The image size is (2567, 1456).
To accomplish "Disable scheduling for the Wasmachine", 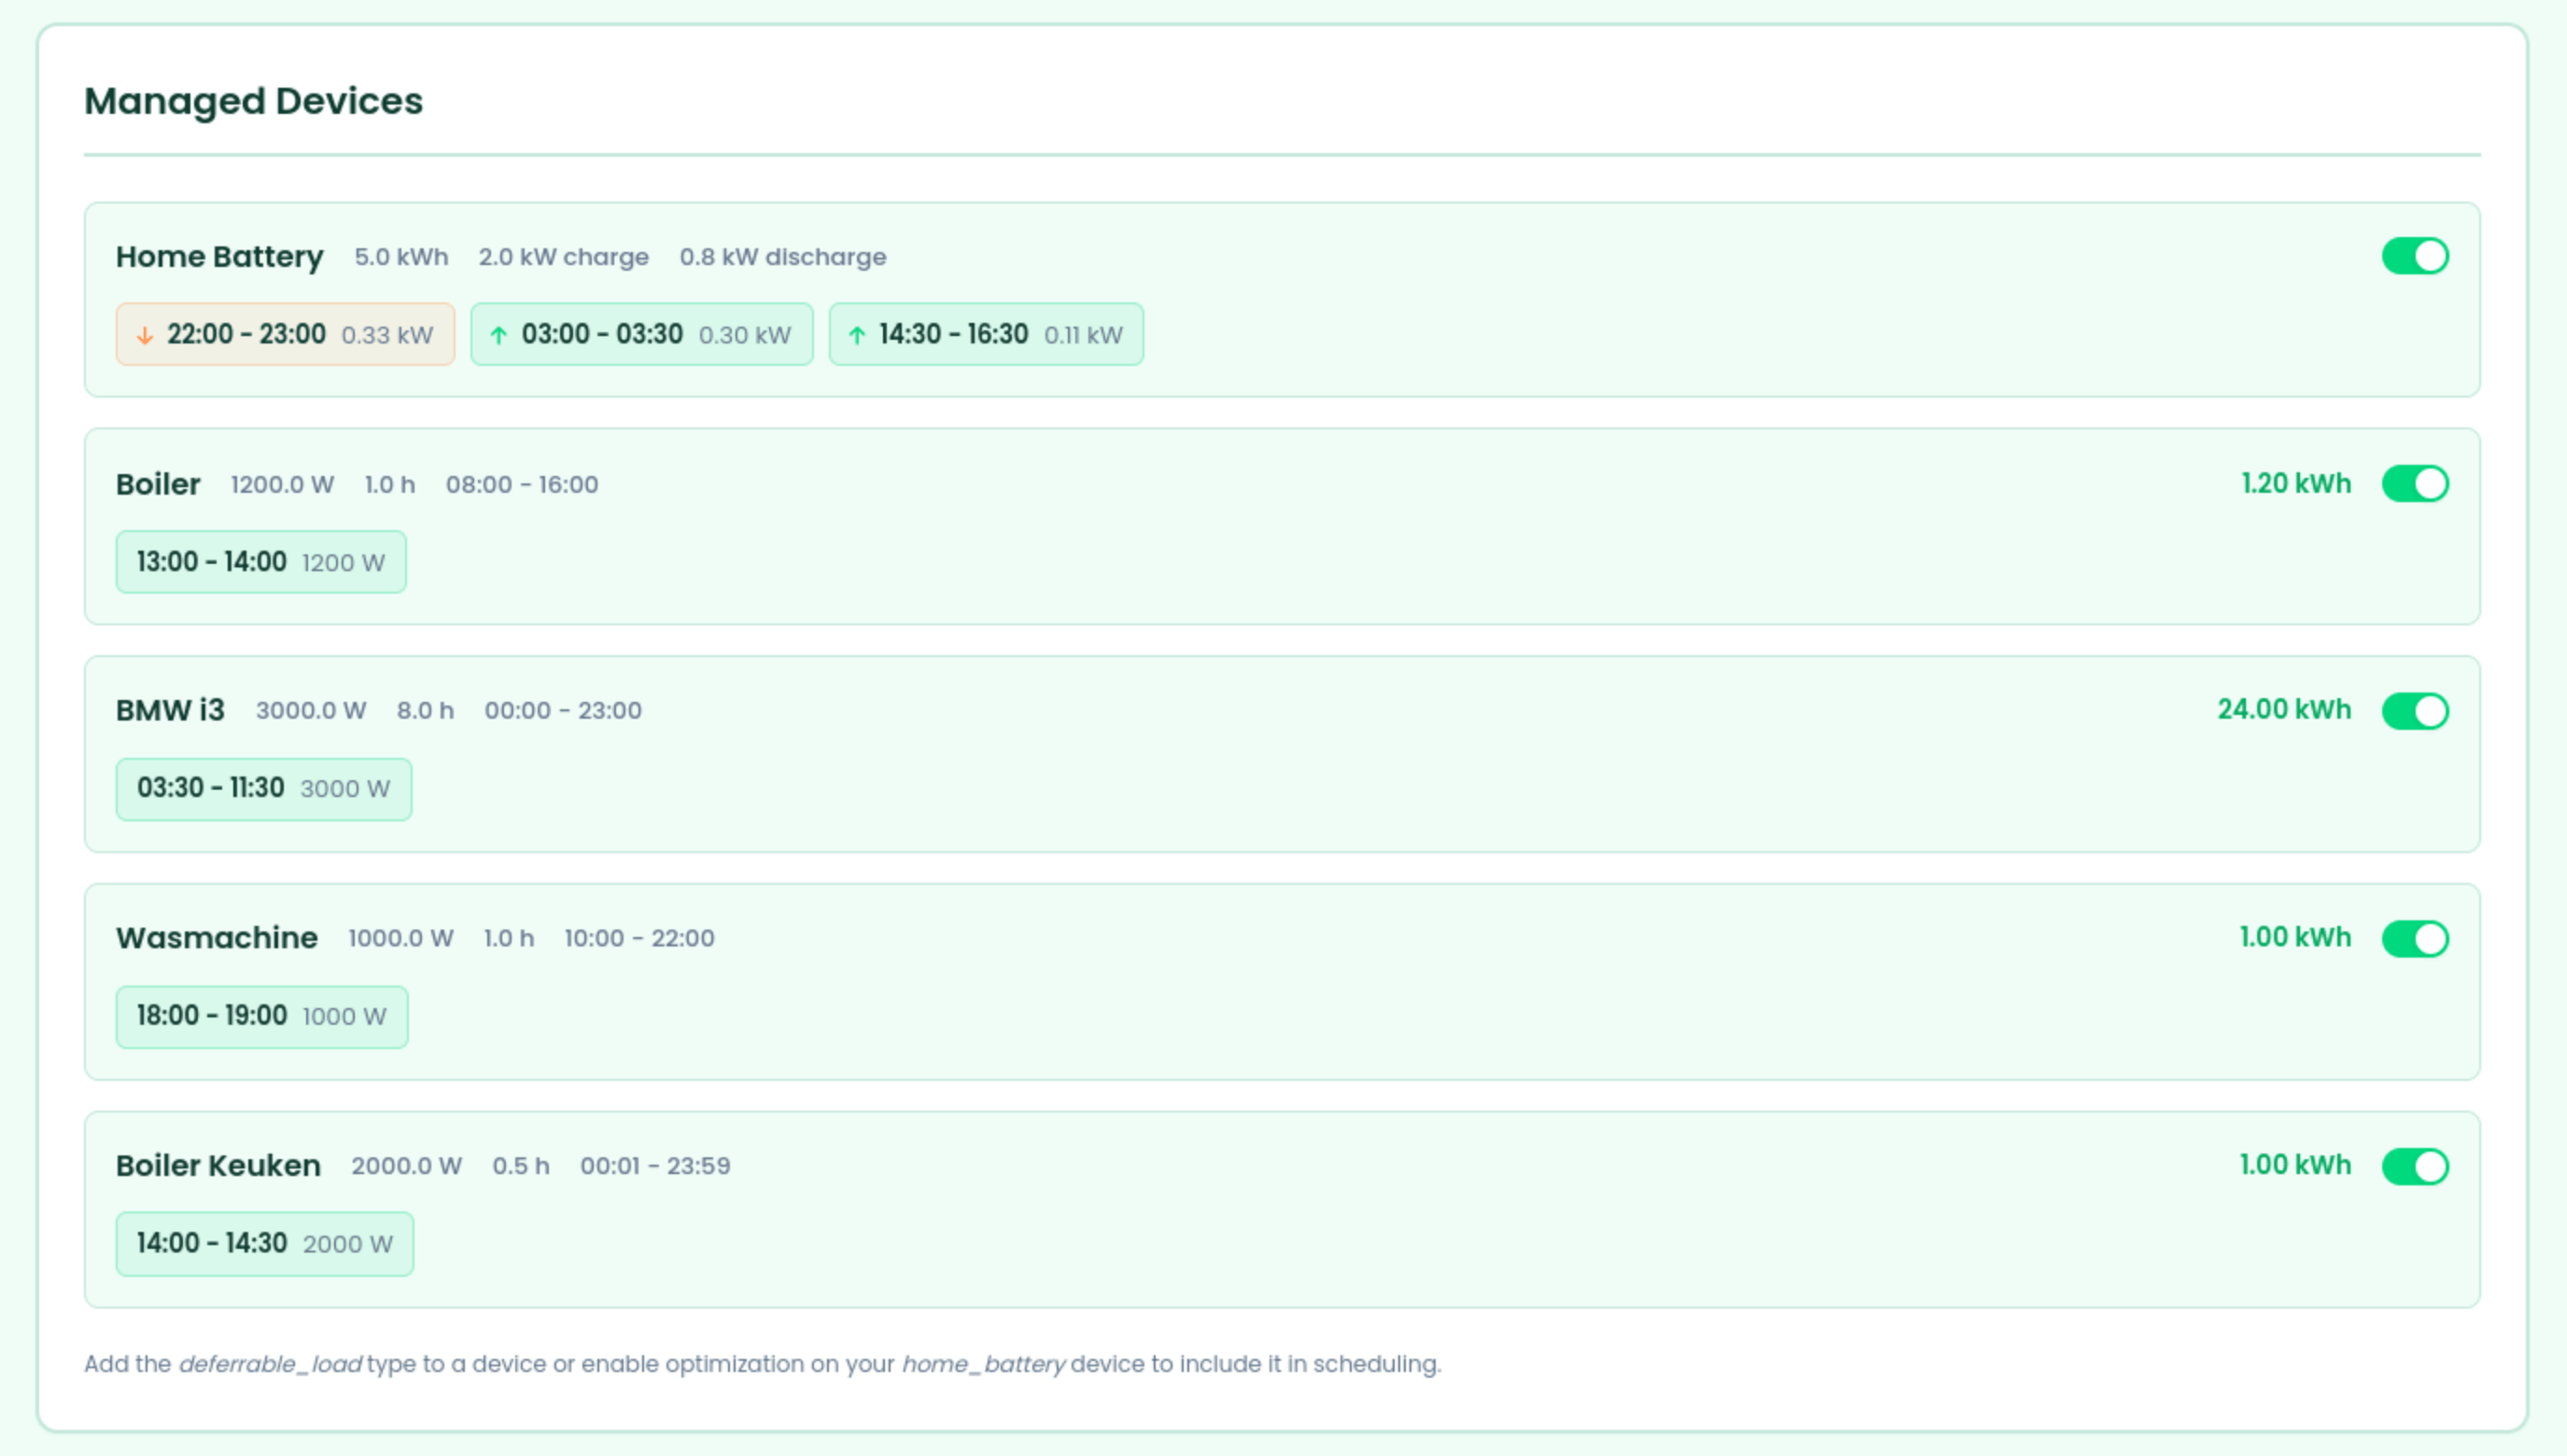I will click(2416, 938).
